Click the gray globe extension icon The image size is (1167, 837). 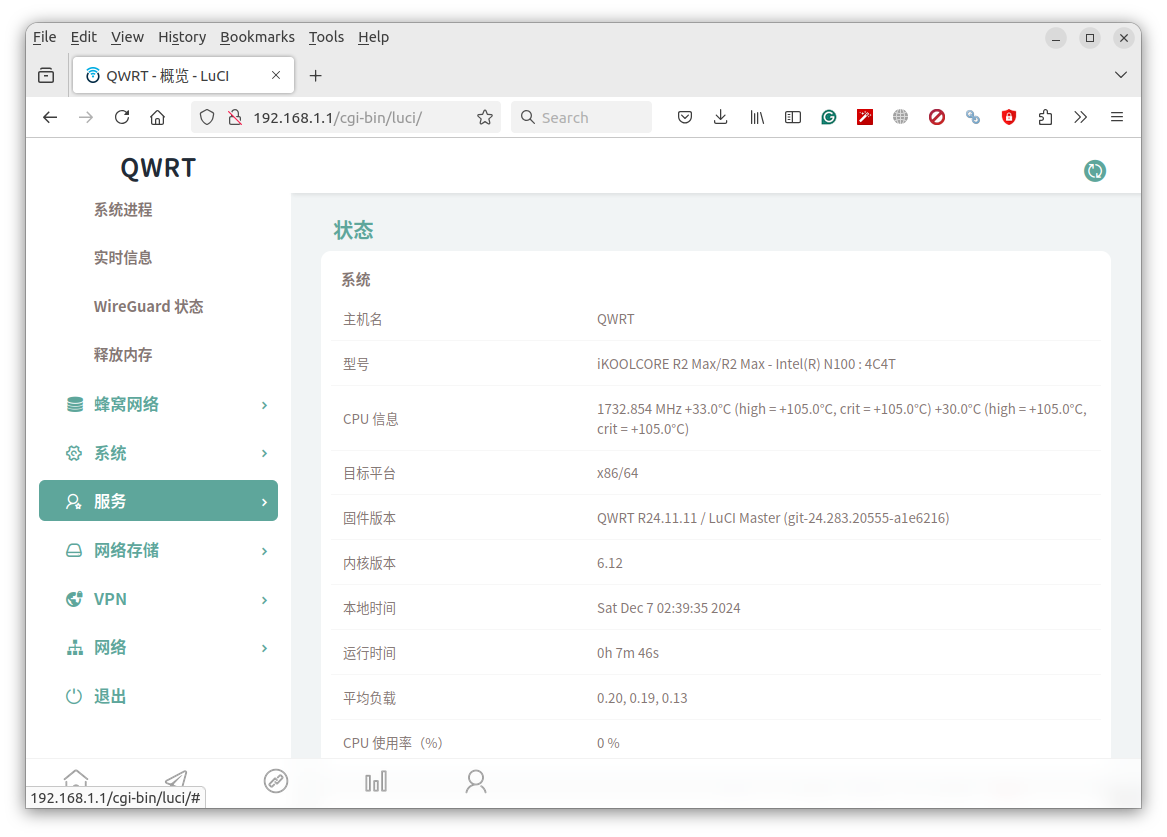pos(901,118)
